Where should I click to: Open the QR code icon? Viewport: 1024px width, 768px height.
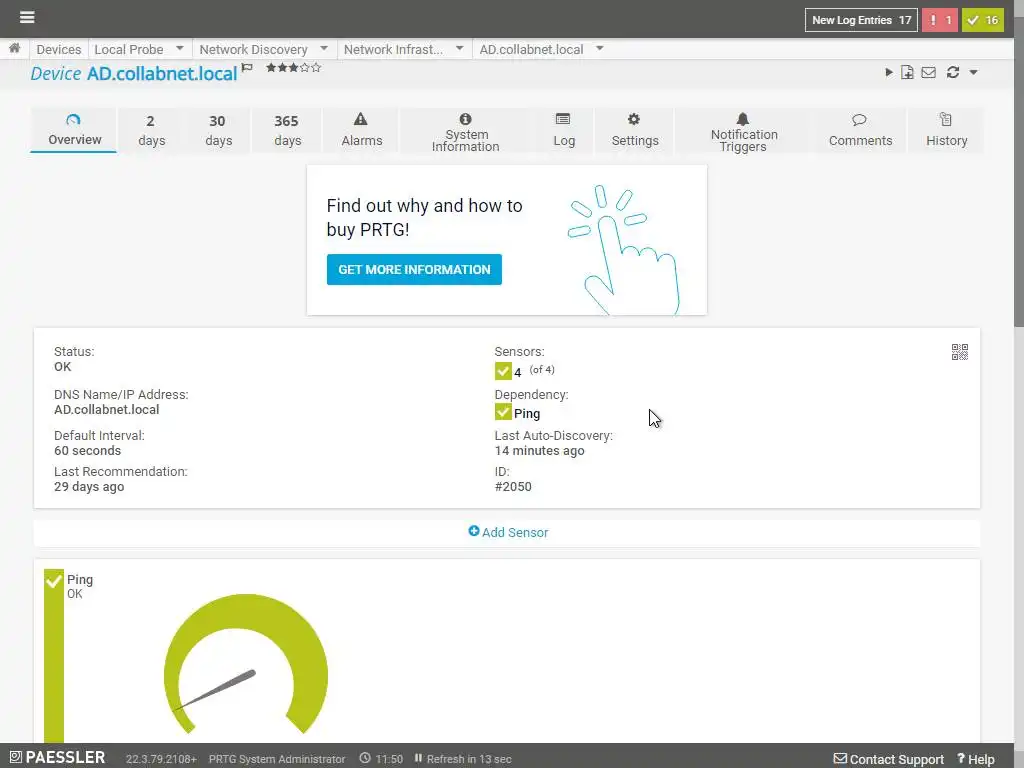[959, 352]
